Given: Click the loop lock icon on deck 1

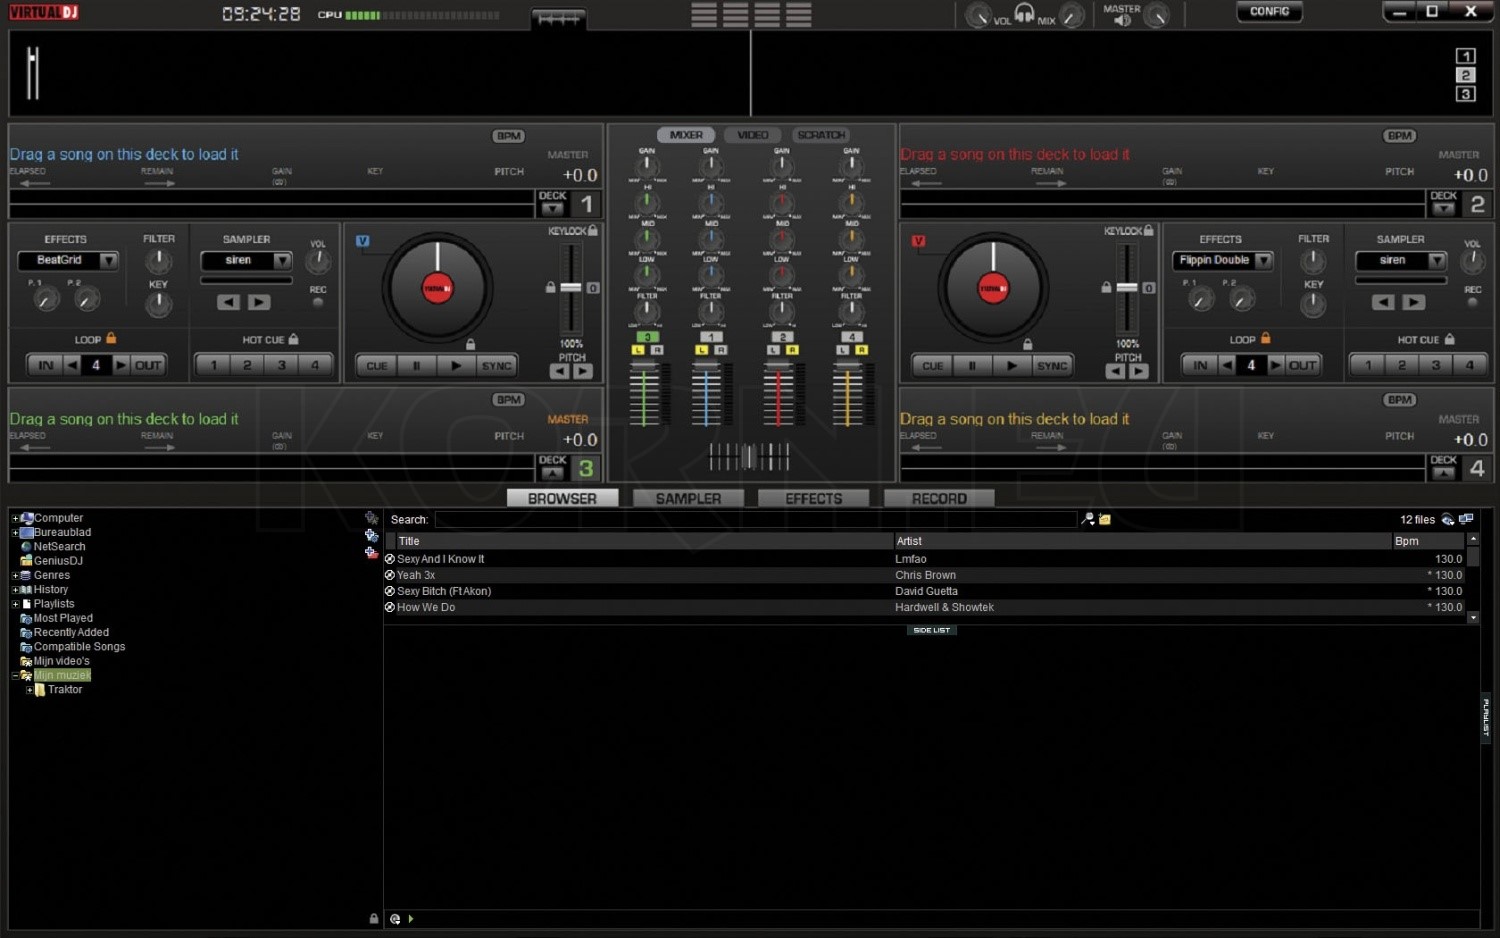Looking at the screenshot, I should click(x=110, y=339).
